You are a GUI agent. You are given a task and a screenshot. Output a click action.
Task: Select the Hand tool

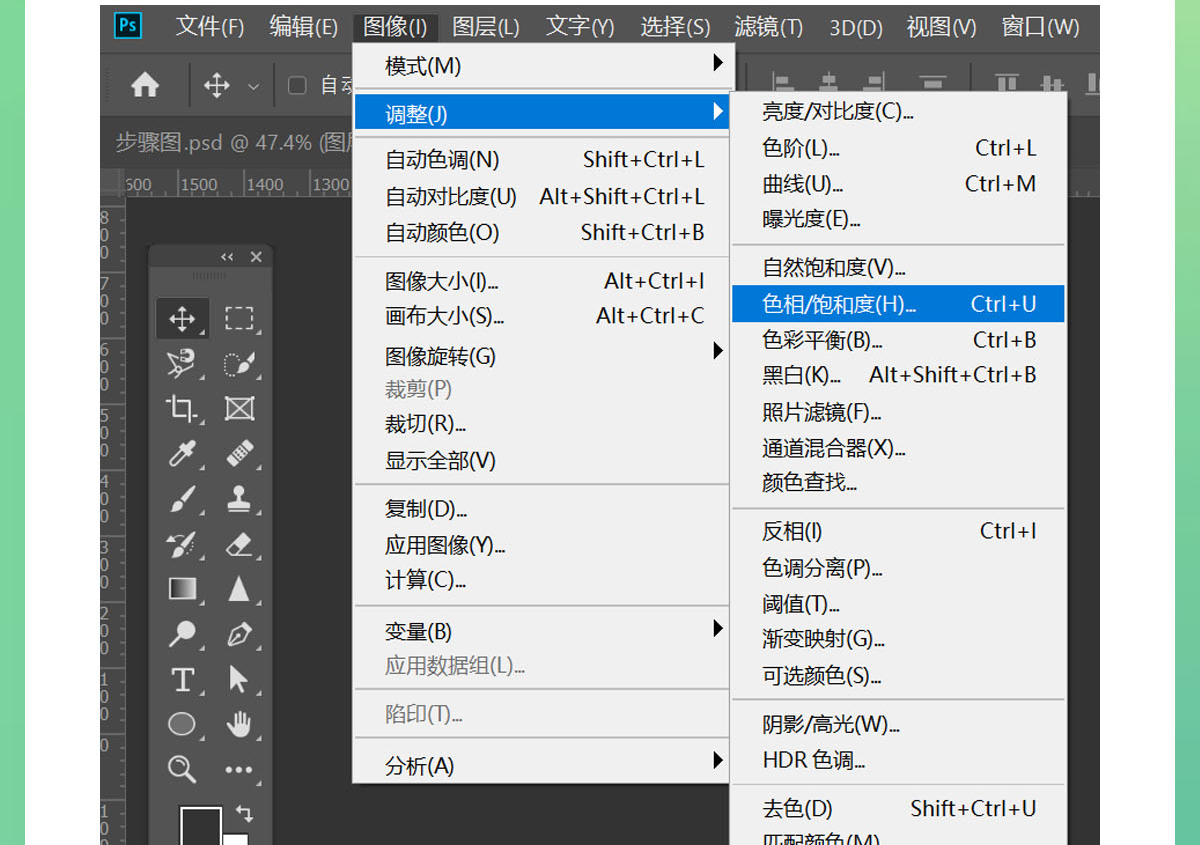click(x=239, y=724)
